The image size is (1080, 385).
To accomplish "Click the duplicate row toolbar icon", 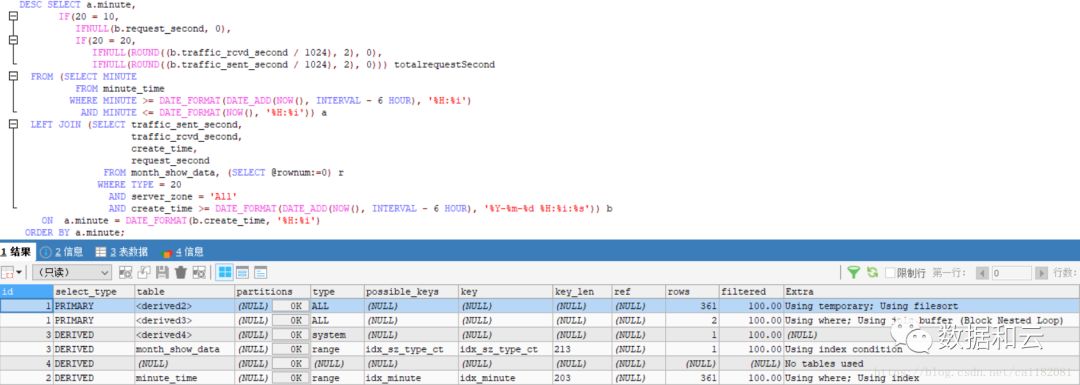I will (144, 273).
